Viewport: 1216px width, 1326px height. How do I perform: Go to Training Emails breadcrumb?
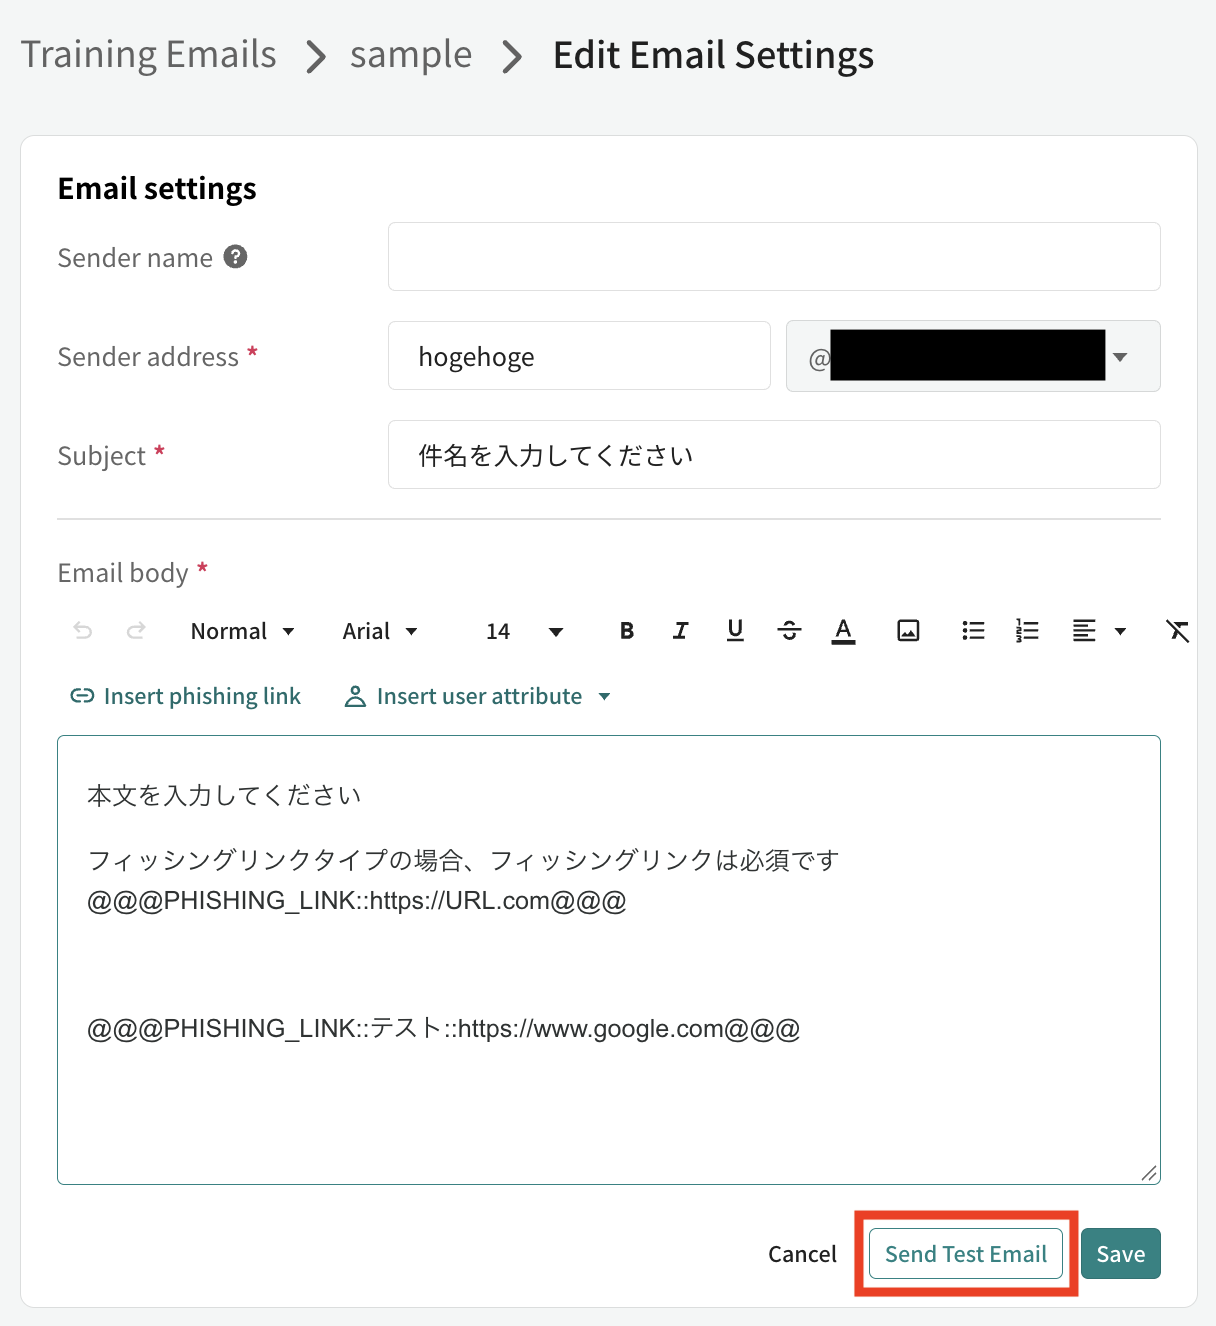(149, 54)
